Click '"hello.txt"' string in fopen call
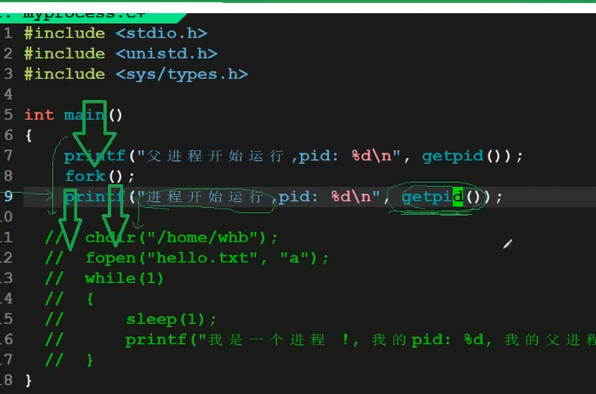This screenshot has height=394, width=596. [202, 258]
